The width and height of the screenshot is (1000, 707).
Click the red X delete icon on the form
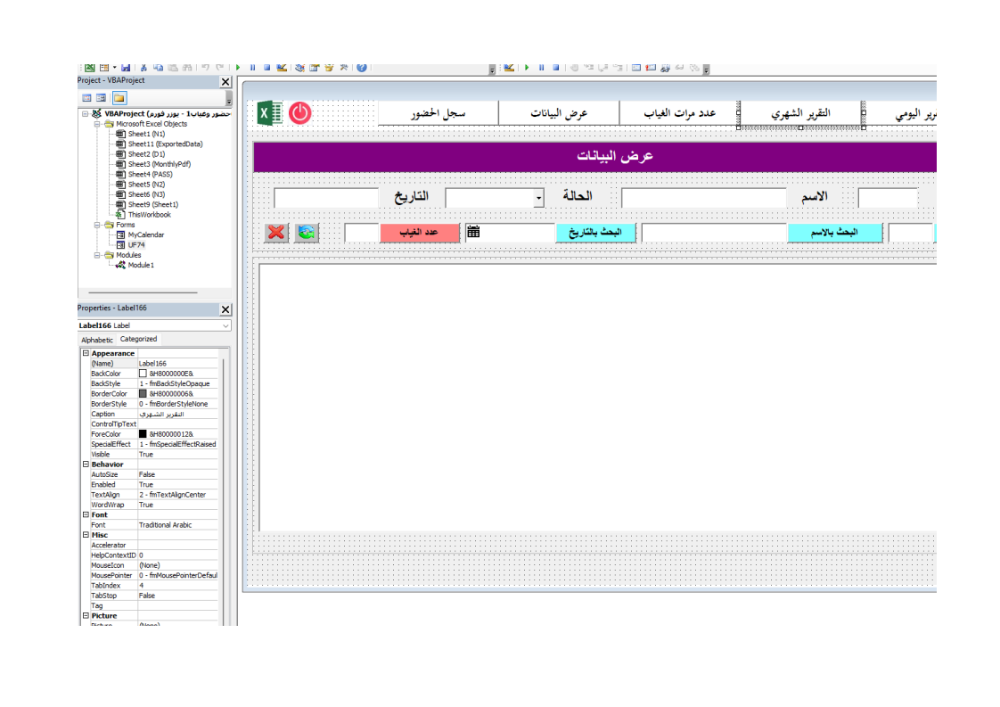coord(276,233)
